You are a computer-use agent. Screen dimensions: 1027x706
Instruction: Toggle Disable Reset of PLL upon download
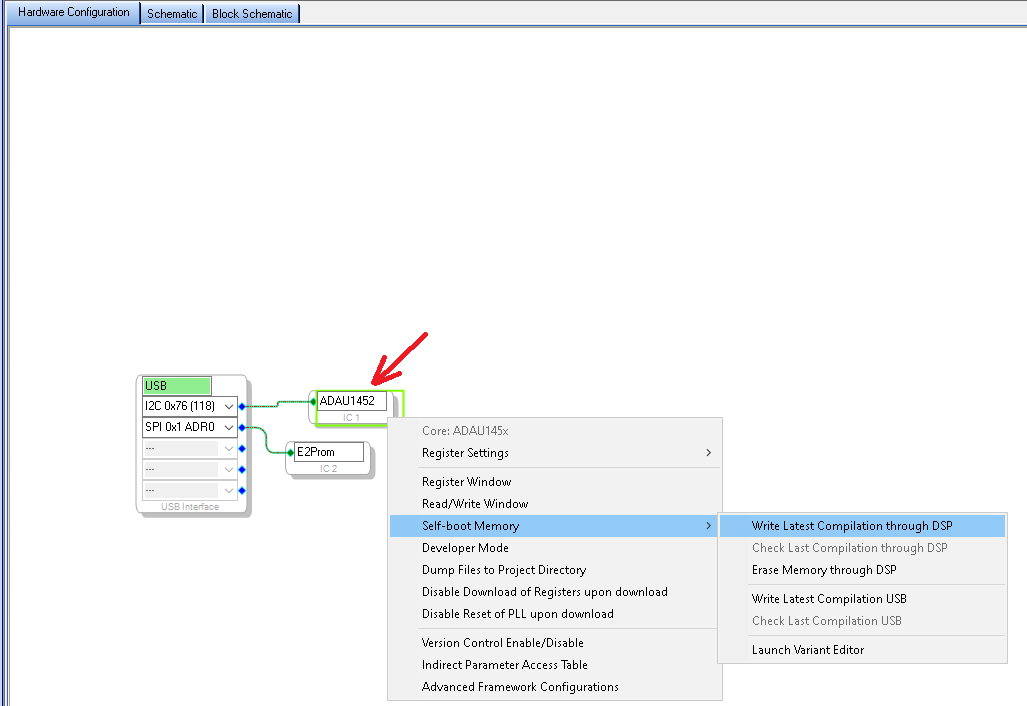[517, 614]
